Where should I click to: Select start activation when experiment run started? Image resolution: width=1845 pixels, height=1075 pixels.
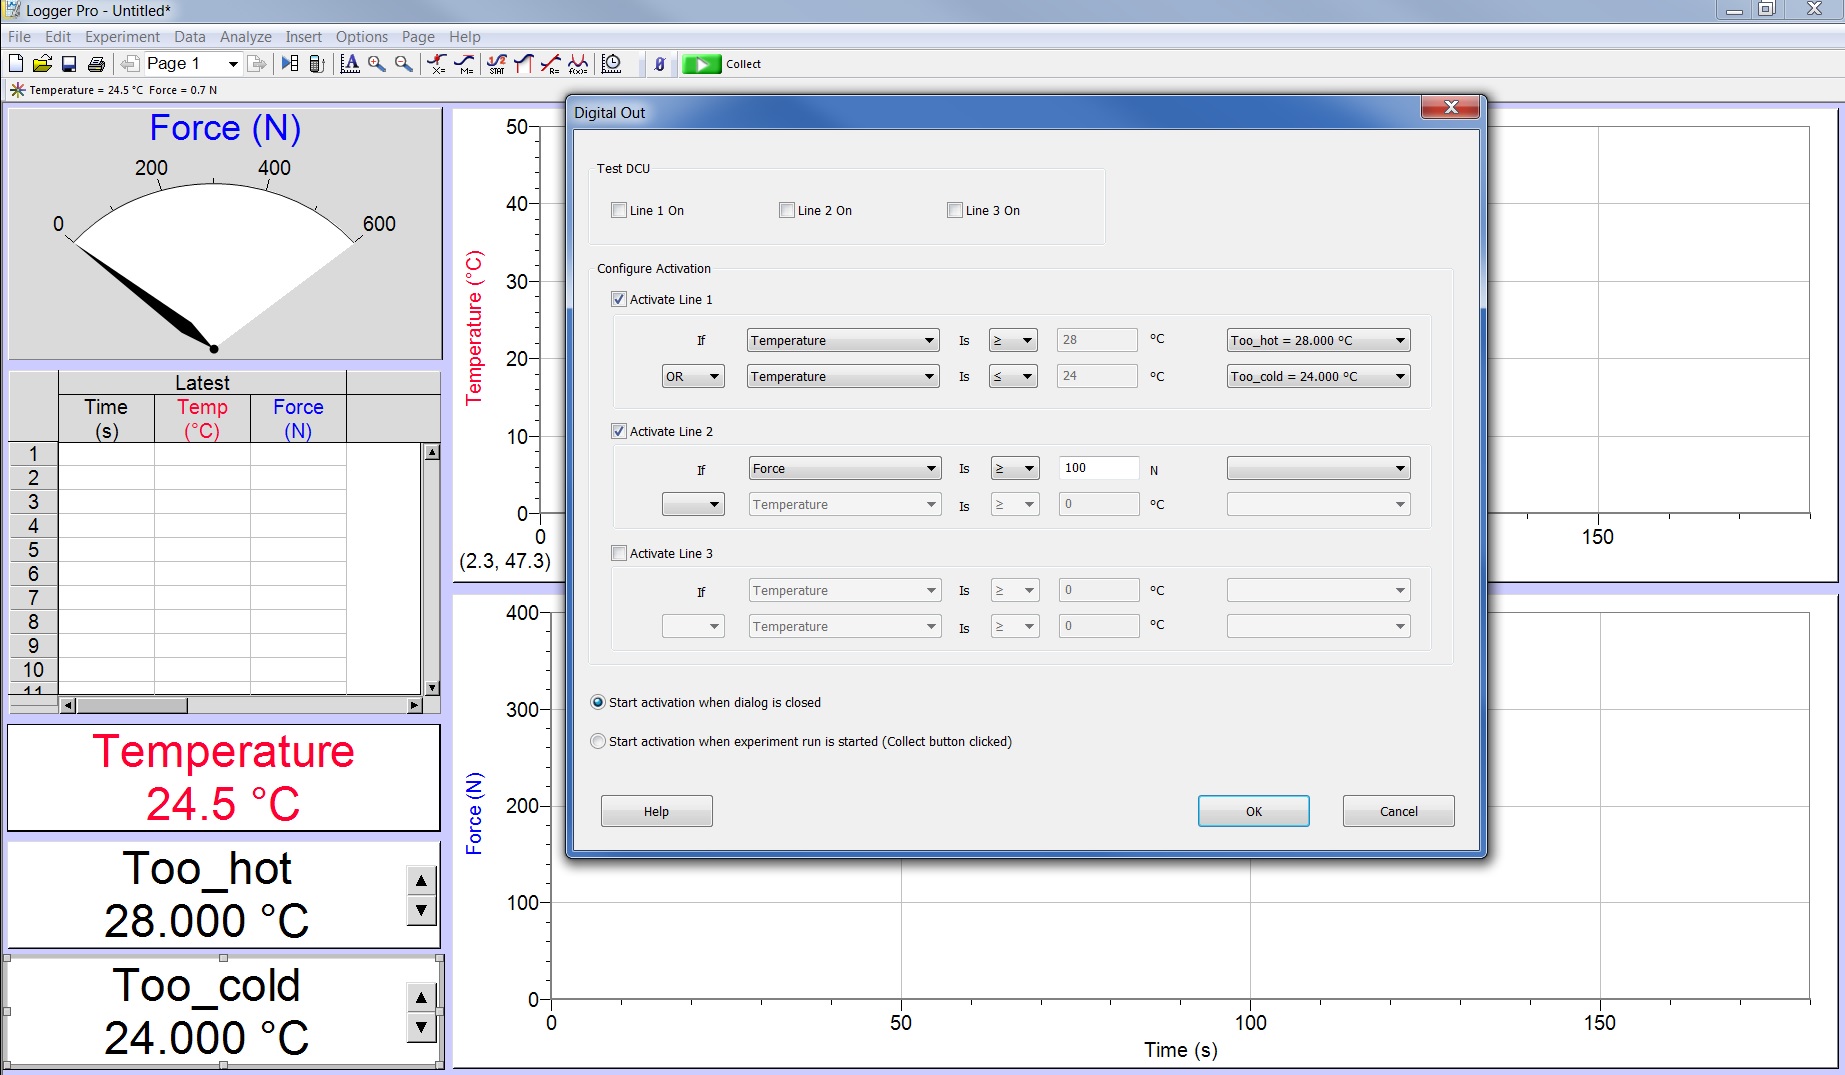[598, 741]
